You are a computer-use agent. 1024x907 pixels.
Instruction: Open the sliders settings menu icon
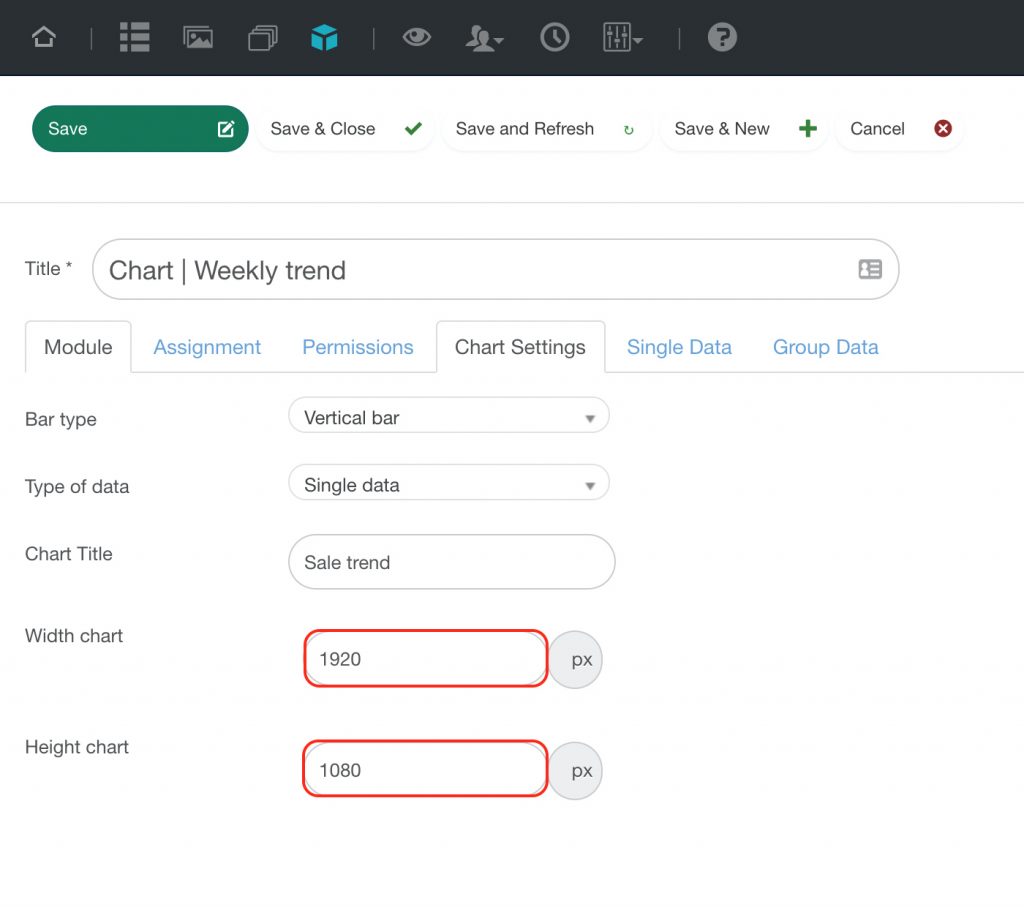tap(622, 37)
